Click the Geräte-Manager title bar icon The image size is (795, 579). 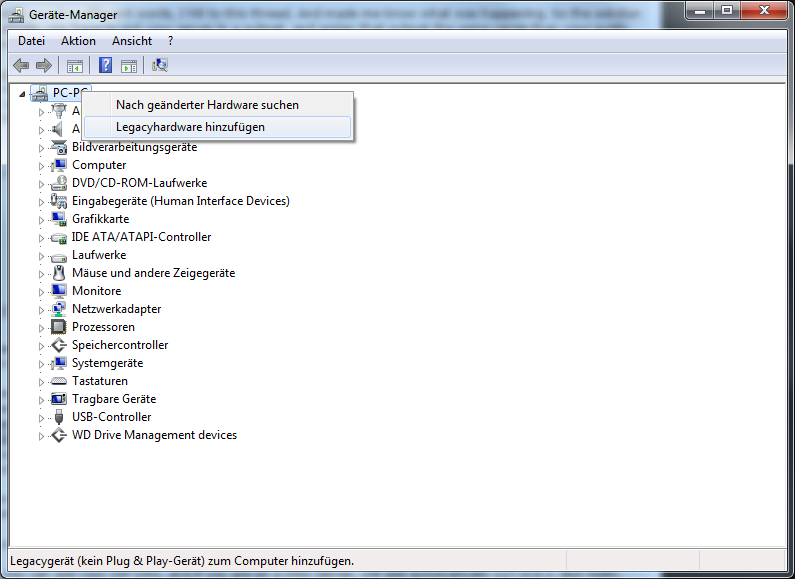(16, 15)
